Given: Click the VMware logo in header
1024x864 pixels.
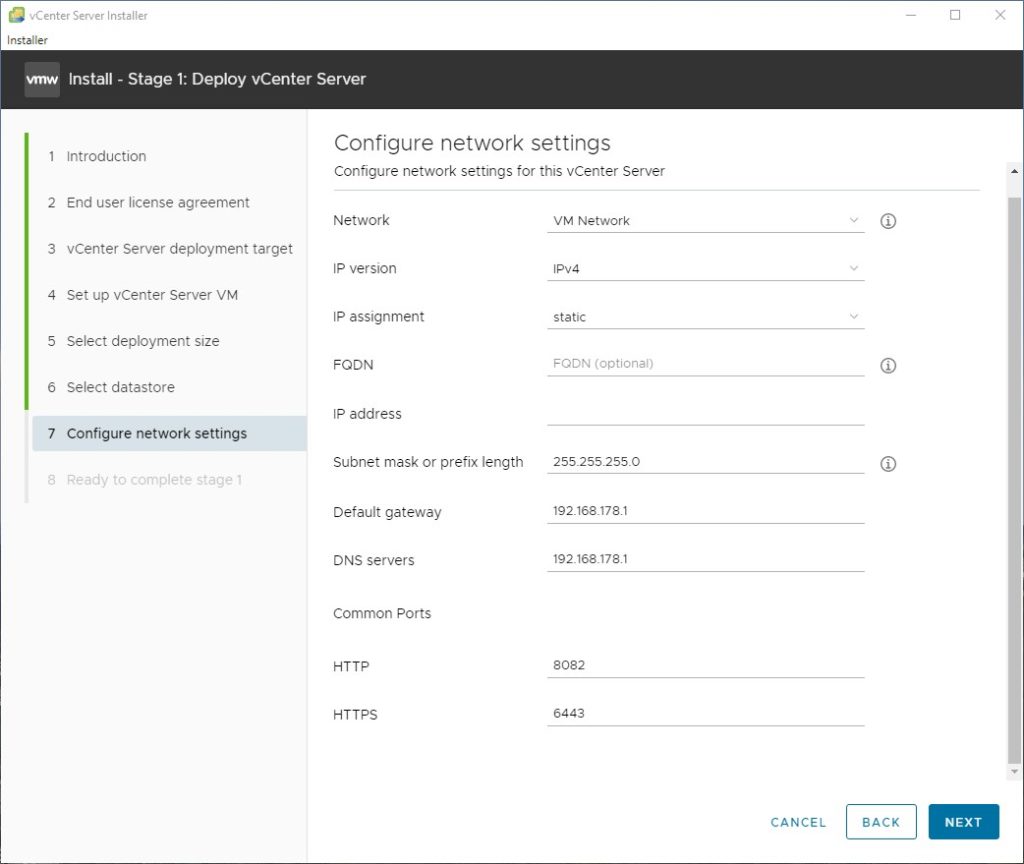Looking at the screenshot, I should (42, 80).
